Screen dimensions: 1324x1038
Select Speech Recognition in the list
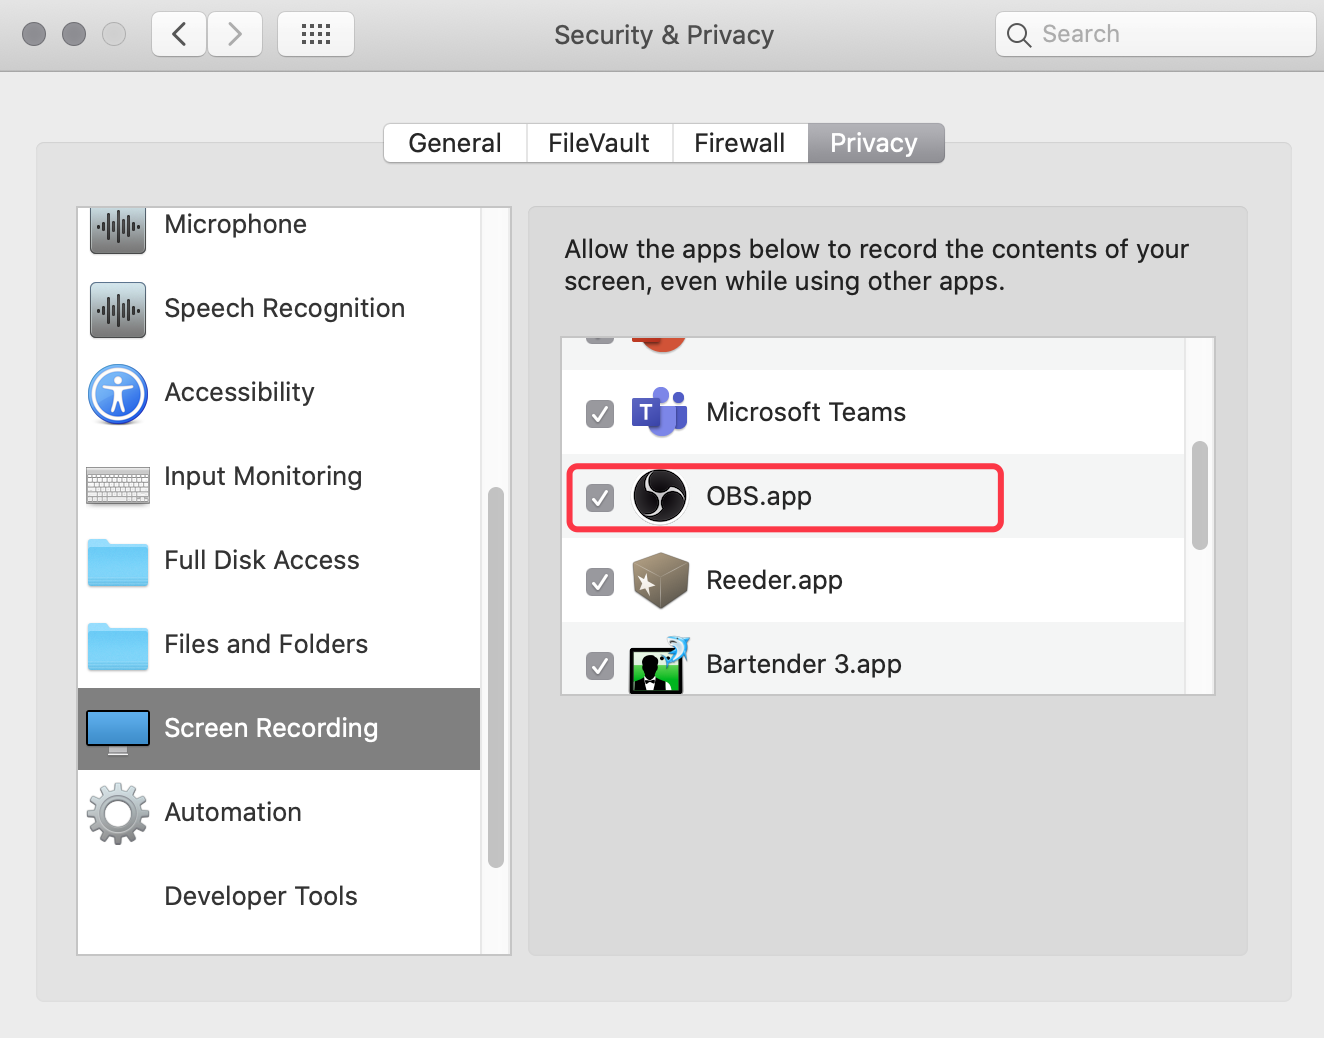click(x=285, y=308)
